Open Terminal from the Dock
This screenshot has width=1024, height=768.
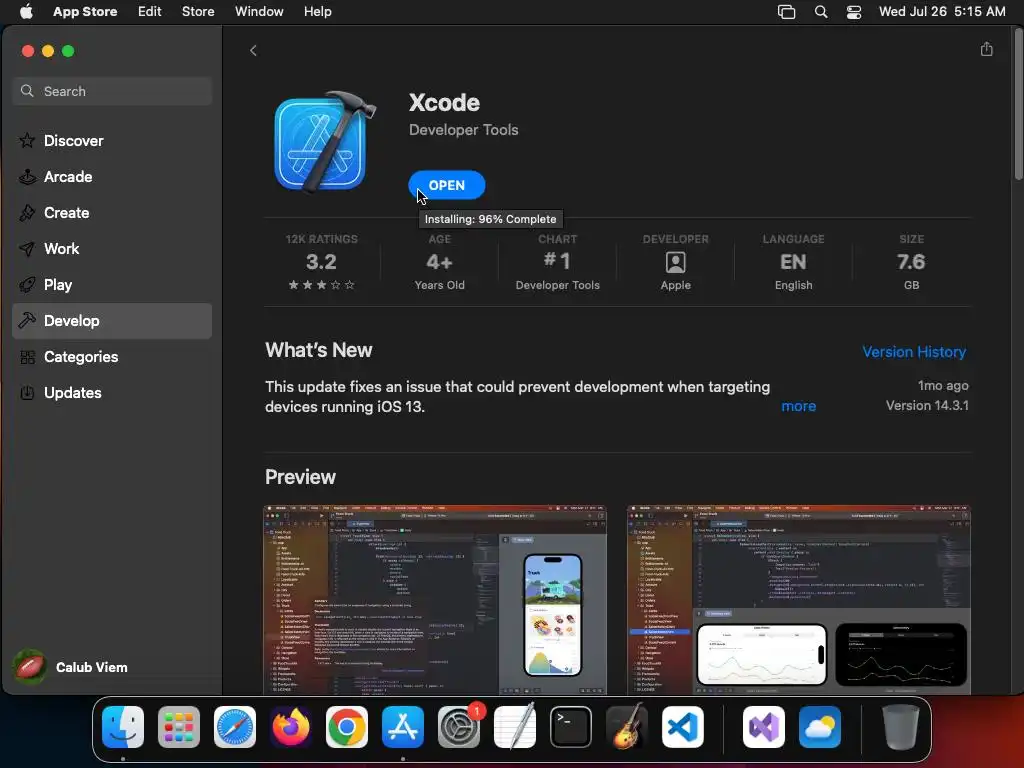tap(571, 727)
